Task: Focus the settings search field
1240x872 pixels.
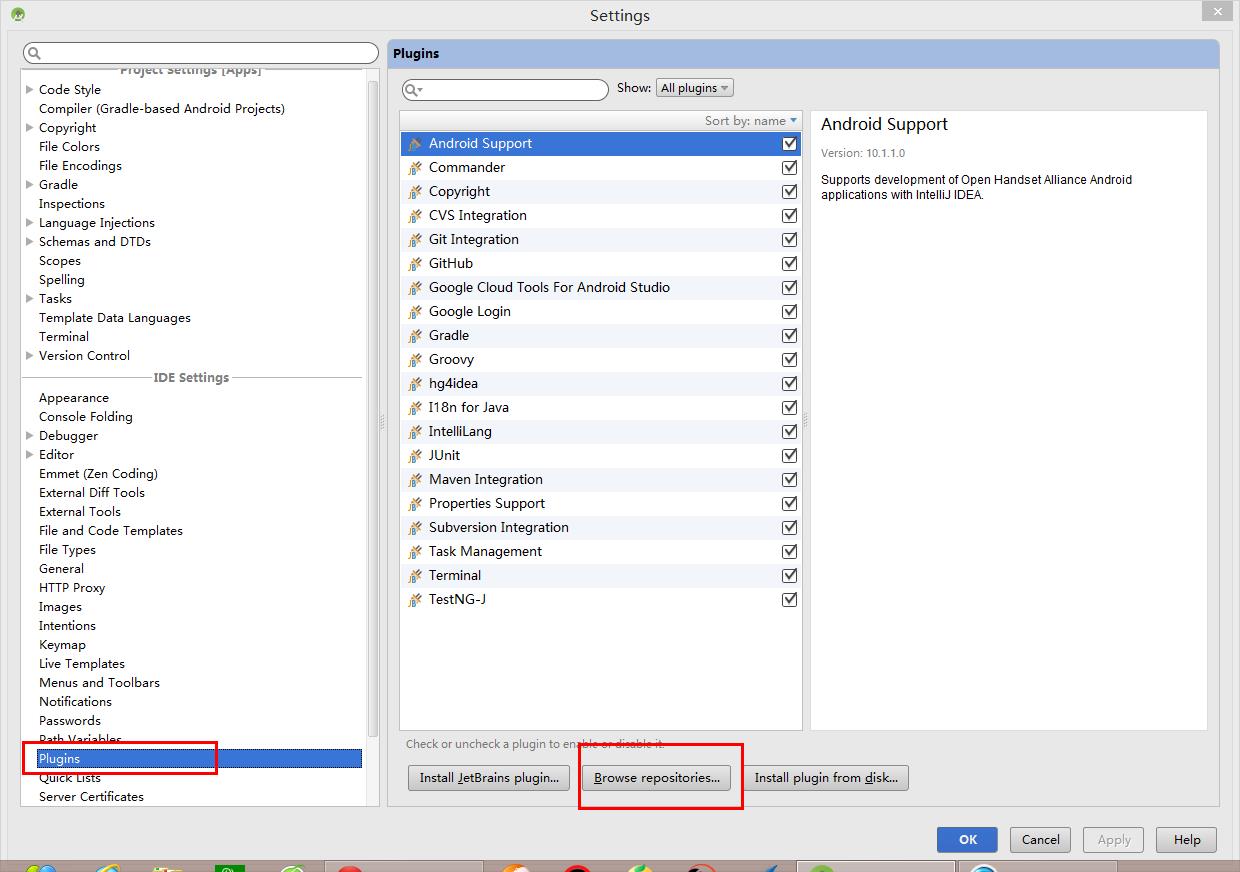Action: click(201, 53)
